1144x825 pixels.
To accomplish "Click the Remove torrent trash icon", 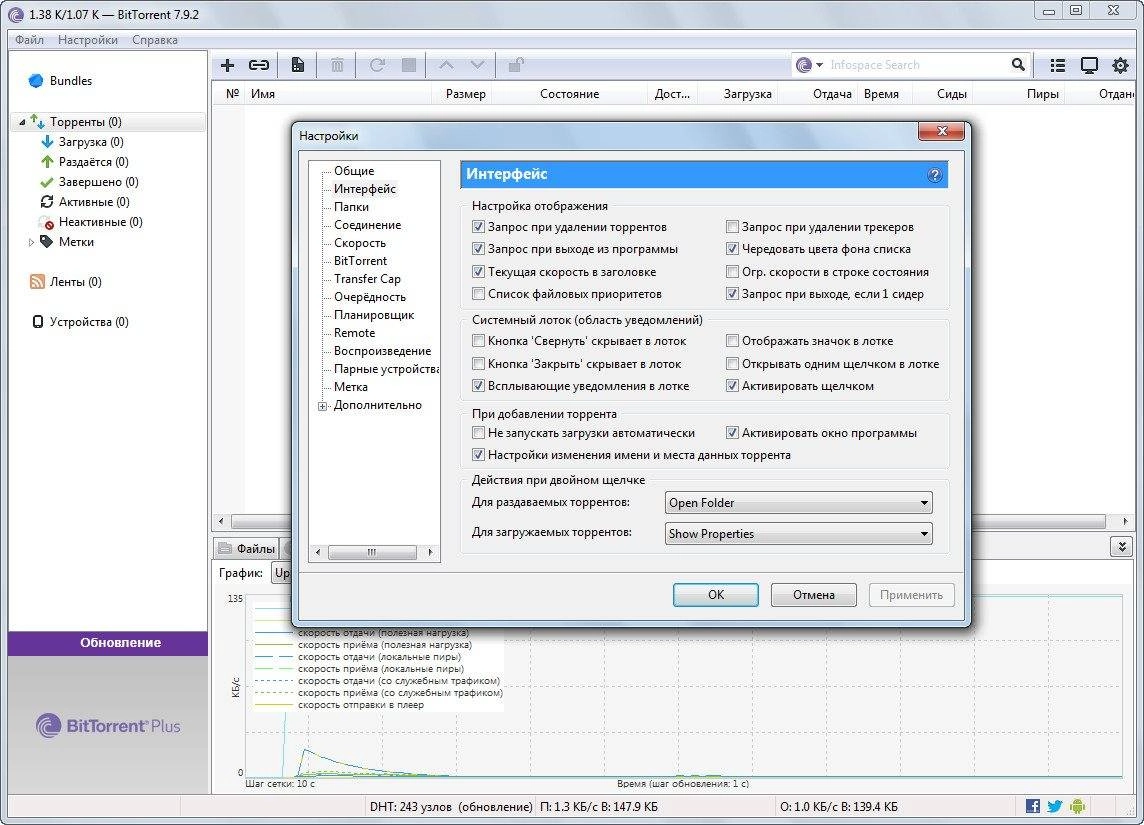I will pos(337,66).
